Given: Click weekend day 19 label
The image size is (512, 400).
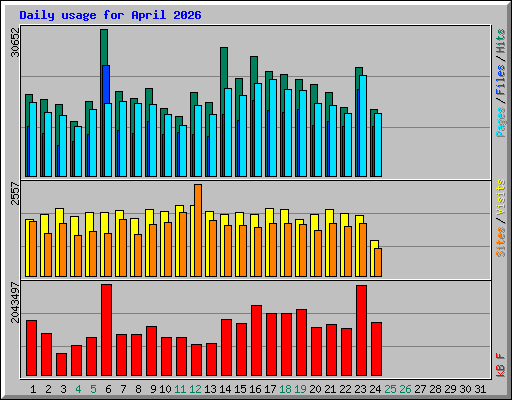Looking at the screenshot, I should [x=301, y=389].
